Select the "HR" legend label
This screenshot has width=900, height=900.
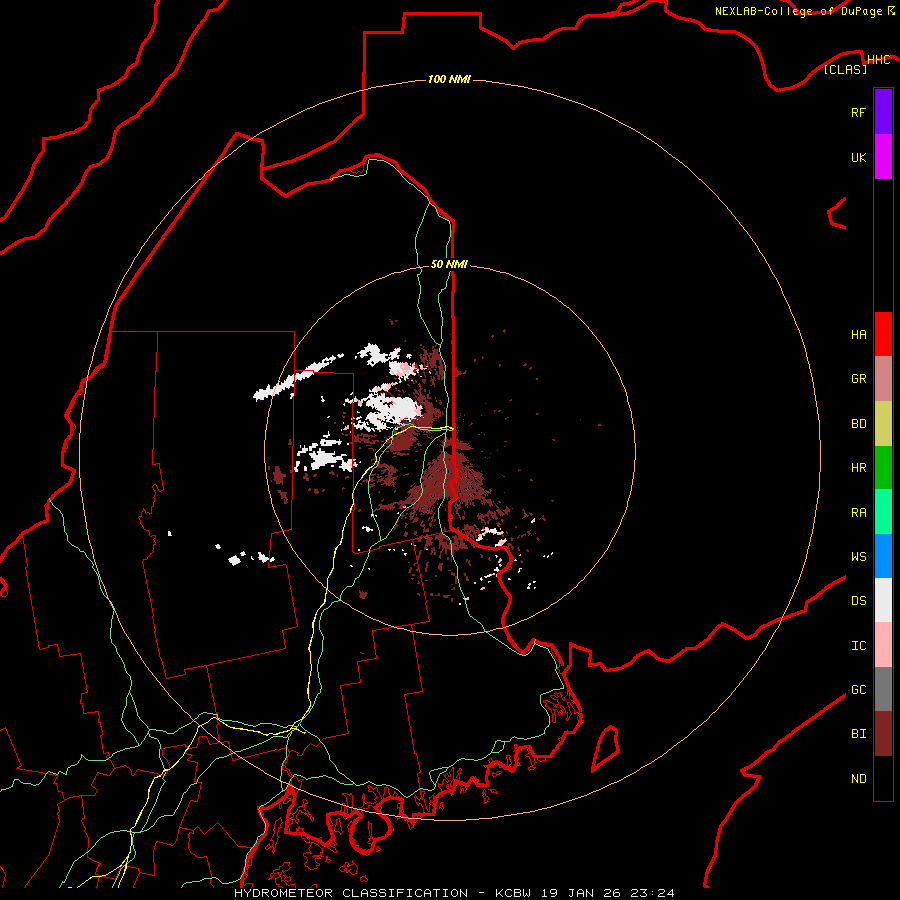[x=858, y=468]
